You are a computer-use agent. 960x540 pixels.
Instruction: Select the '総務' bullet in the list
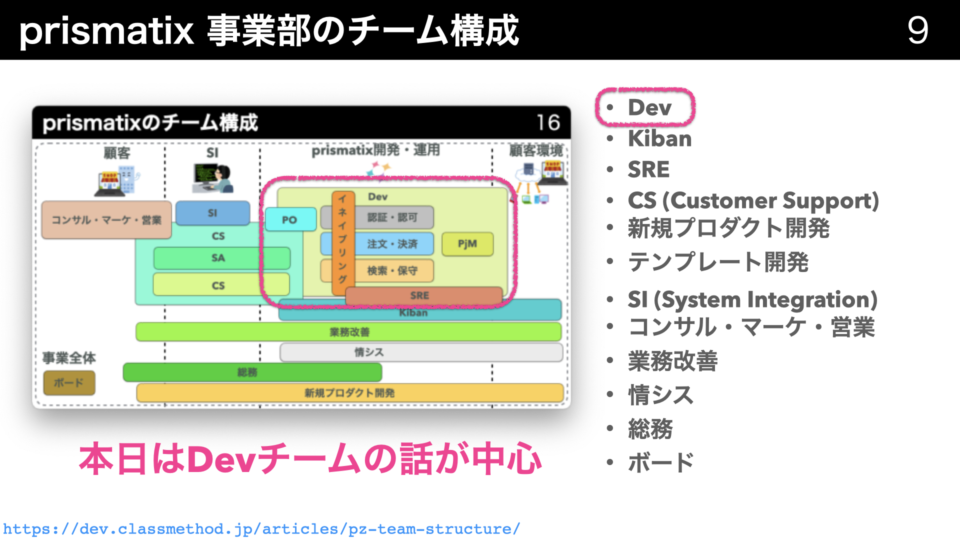(x=650, y=429)
